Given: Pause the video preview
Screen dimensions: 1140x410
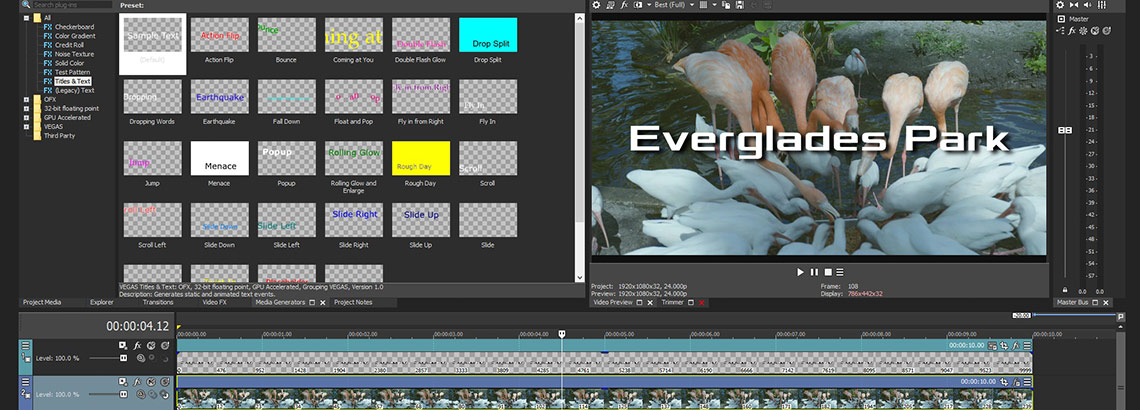Looking at the screenshot, I should (814, 272).
